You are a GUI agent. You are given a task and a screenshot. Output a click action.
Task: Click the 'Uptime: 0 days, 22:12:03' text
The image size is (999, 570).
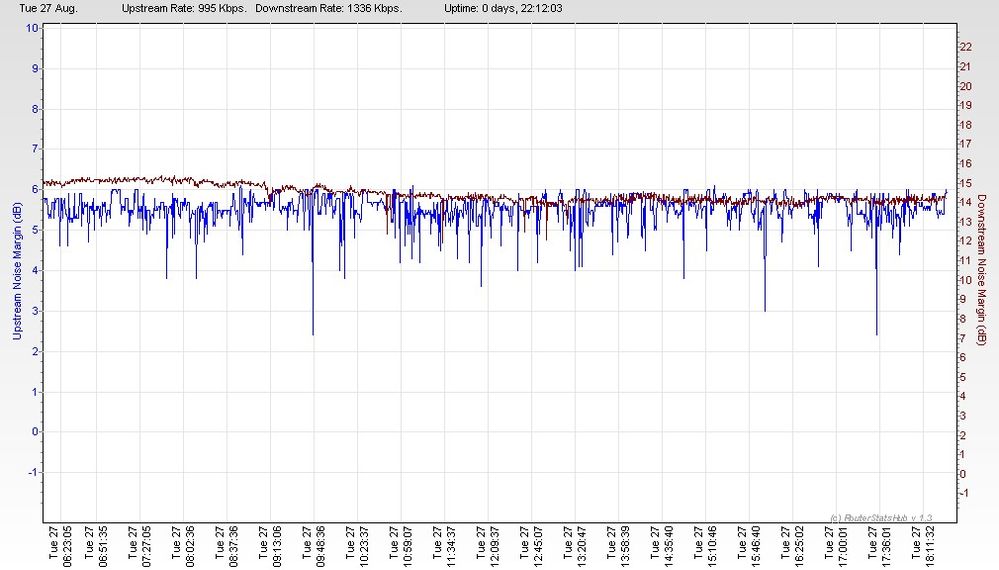(503, 8)
